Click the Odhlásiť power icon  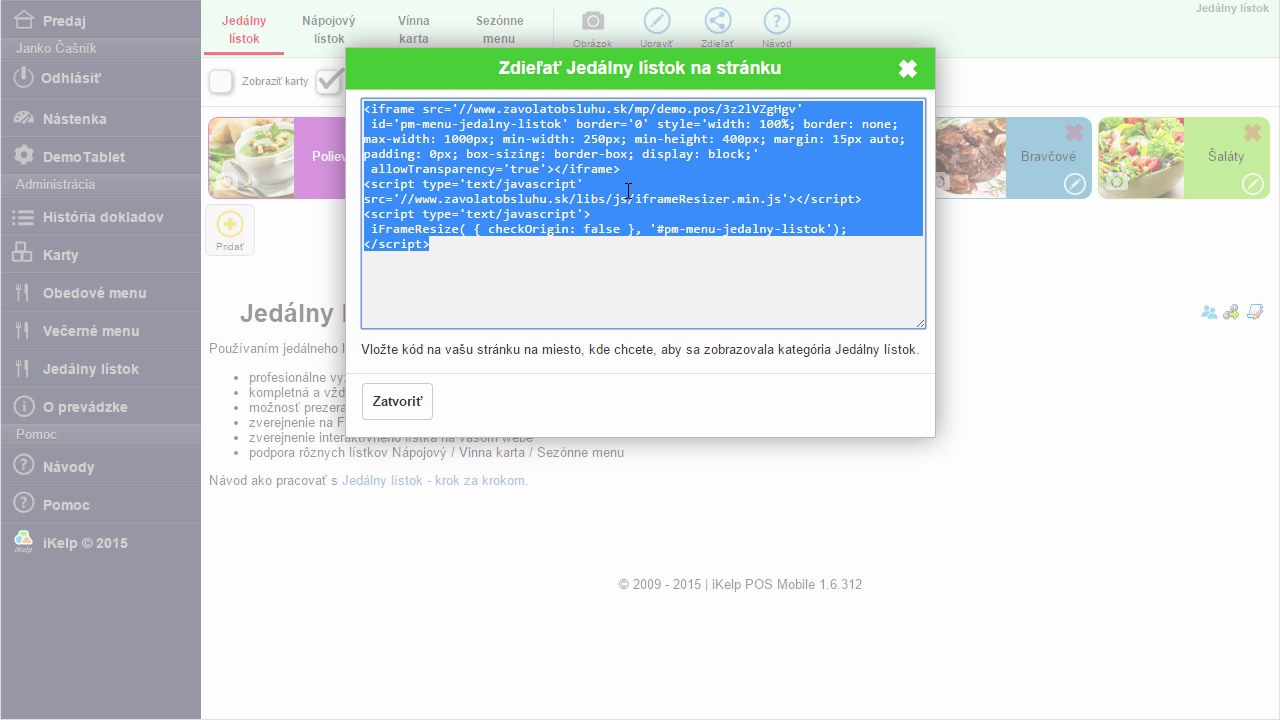point(24,77)
